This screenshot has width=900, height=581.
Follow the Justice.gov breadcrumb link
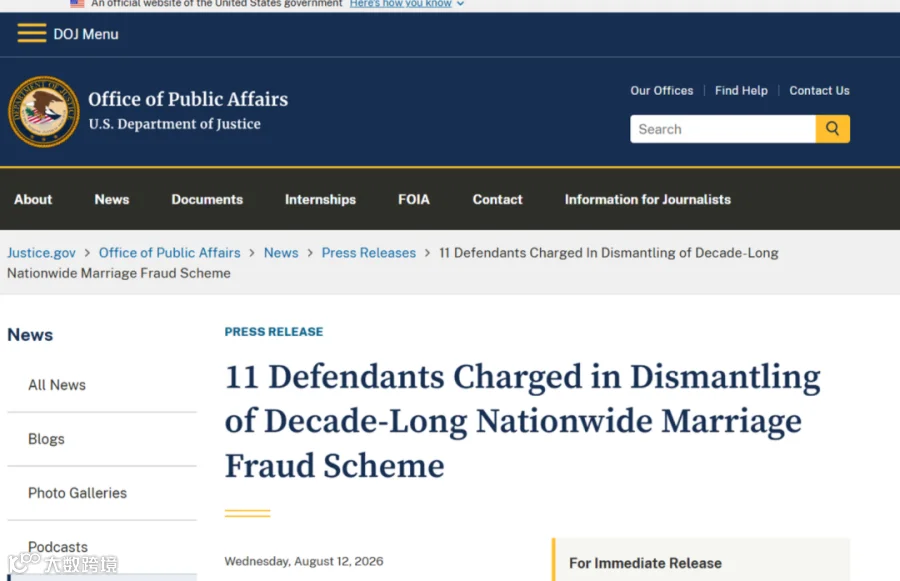point(41,253)
